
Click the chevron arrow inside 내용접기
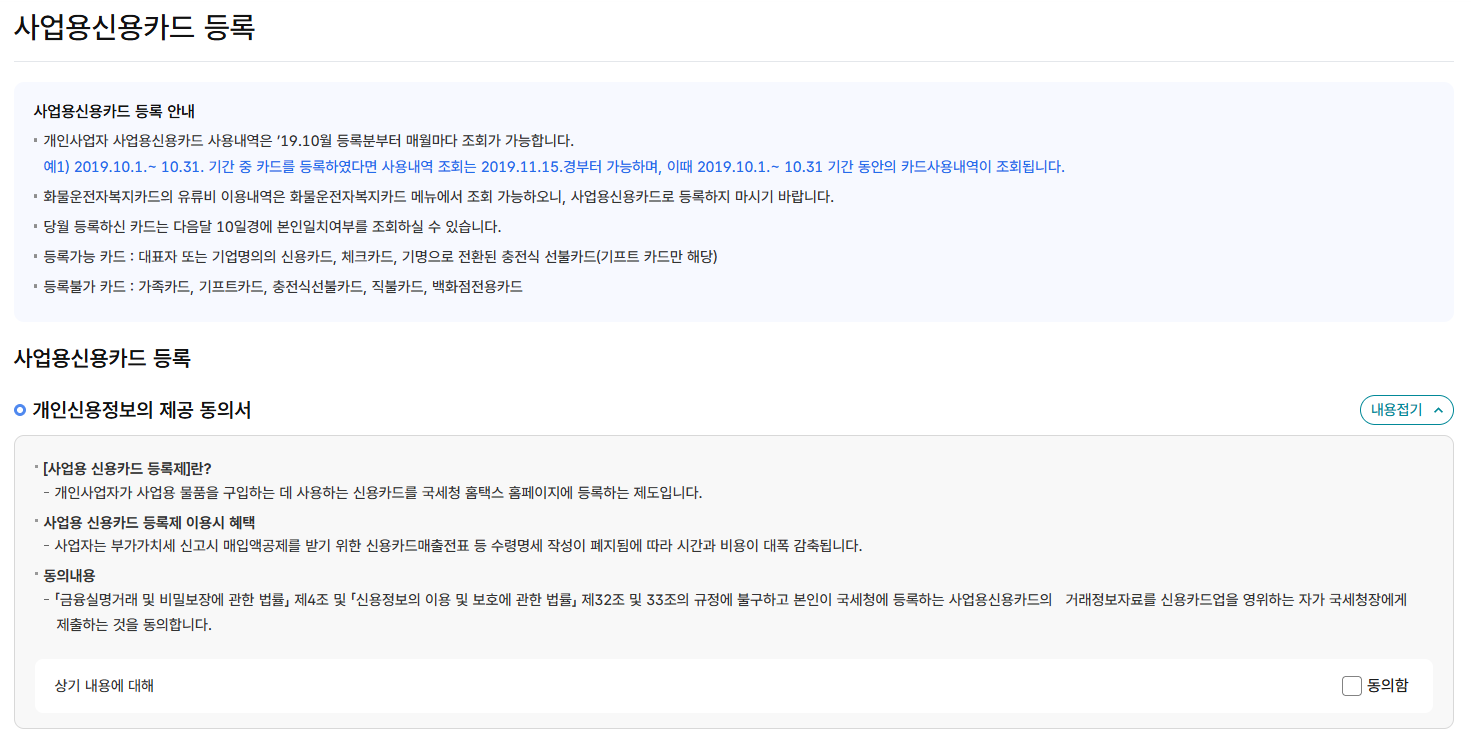point(1438,410)
